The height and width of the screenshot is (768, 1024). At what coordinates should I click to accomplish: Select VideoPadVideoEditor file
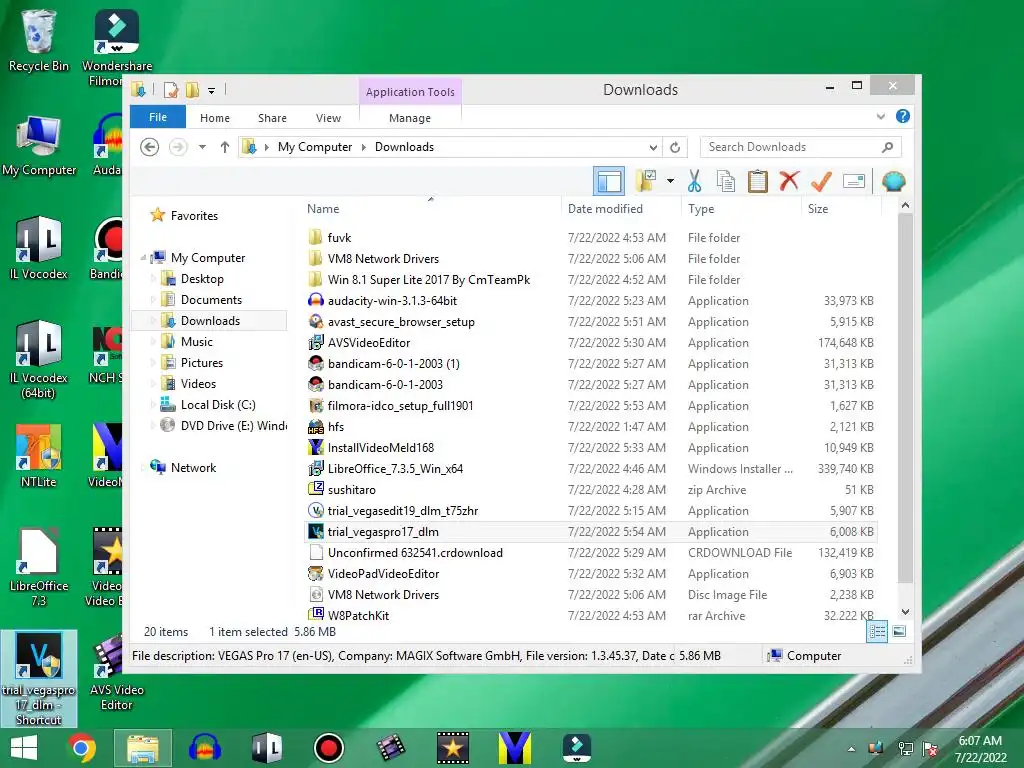(x=383, y=573)
